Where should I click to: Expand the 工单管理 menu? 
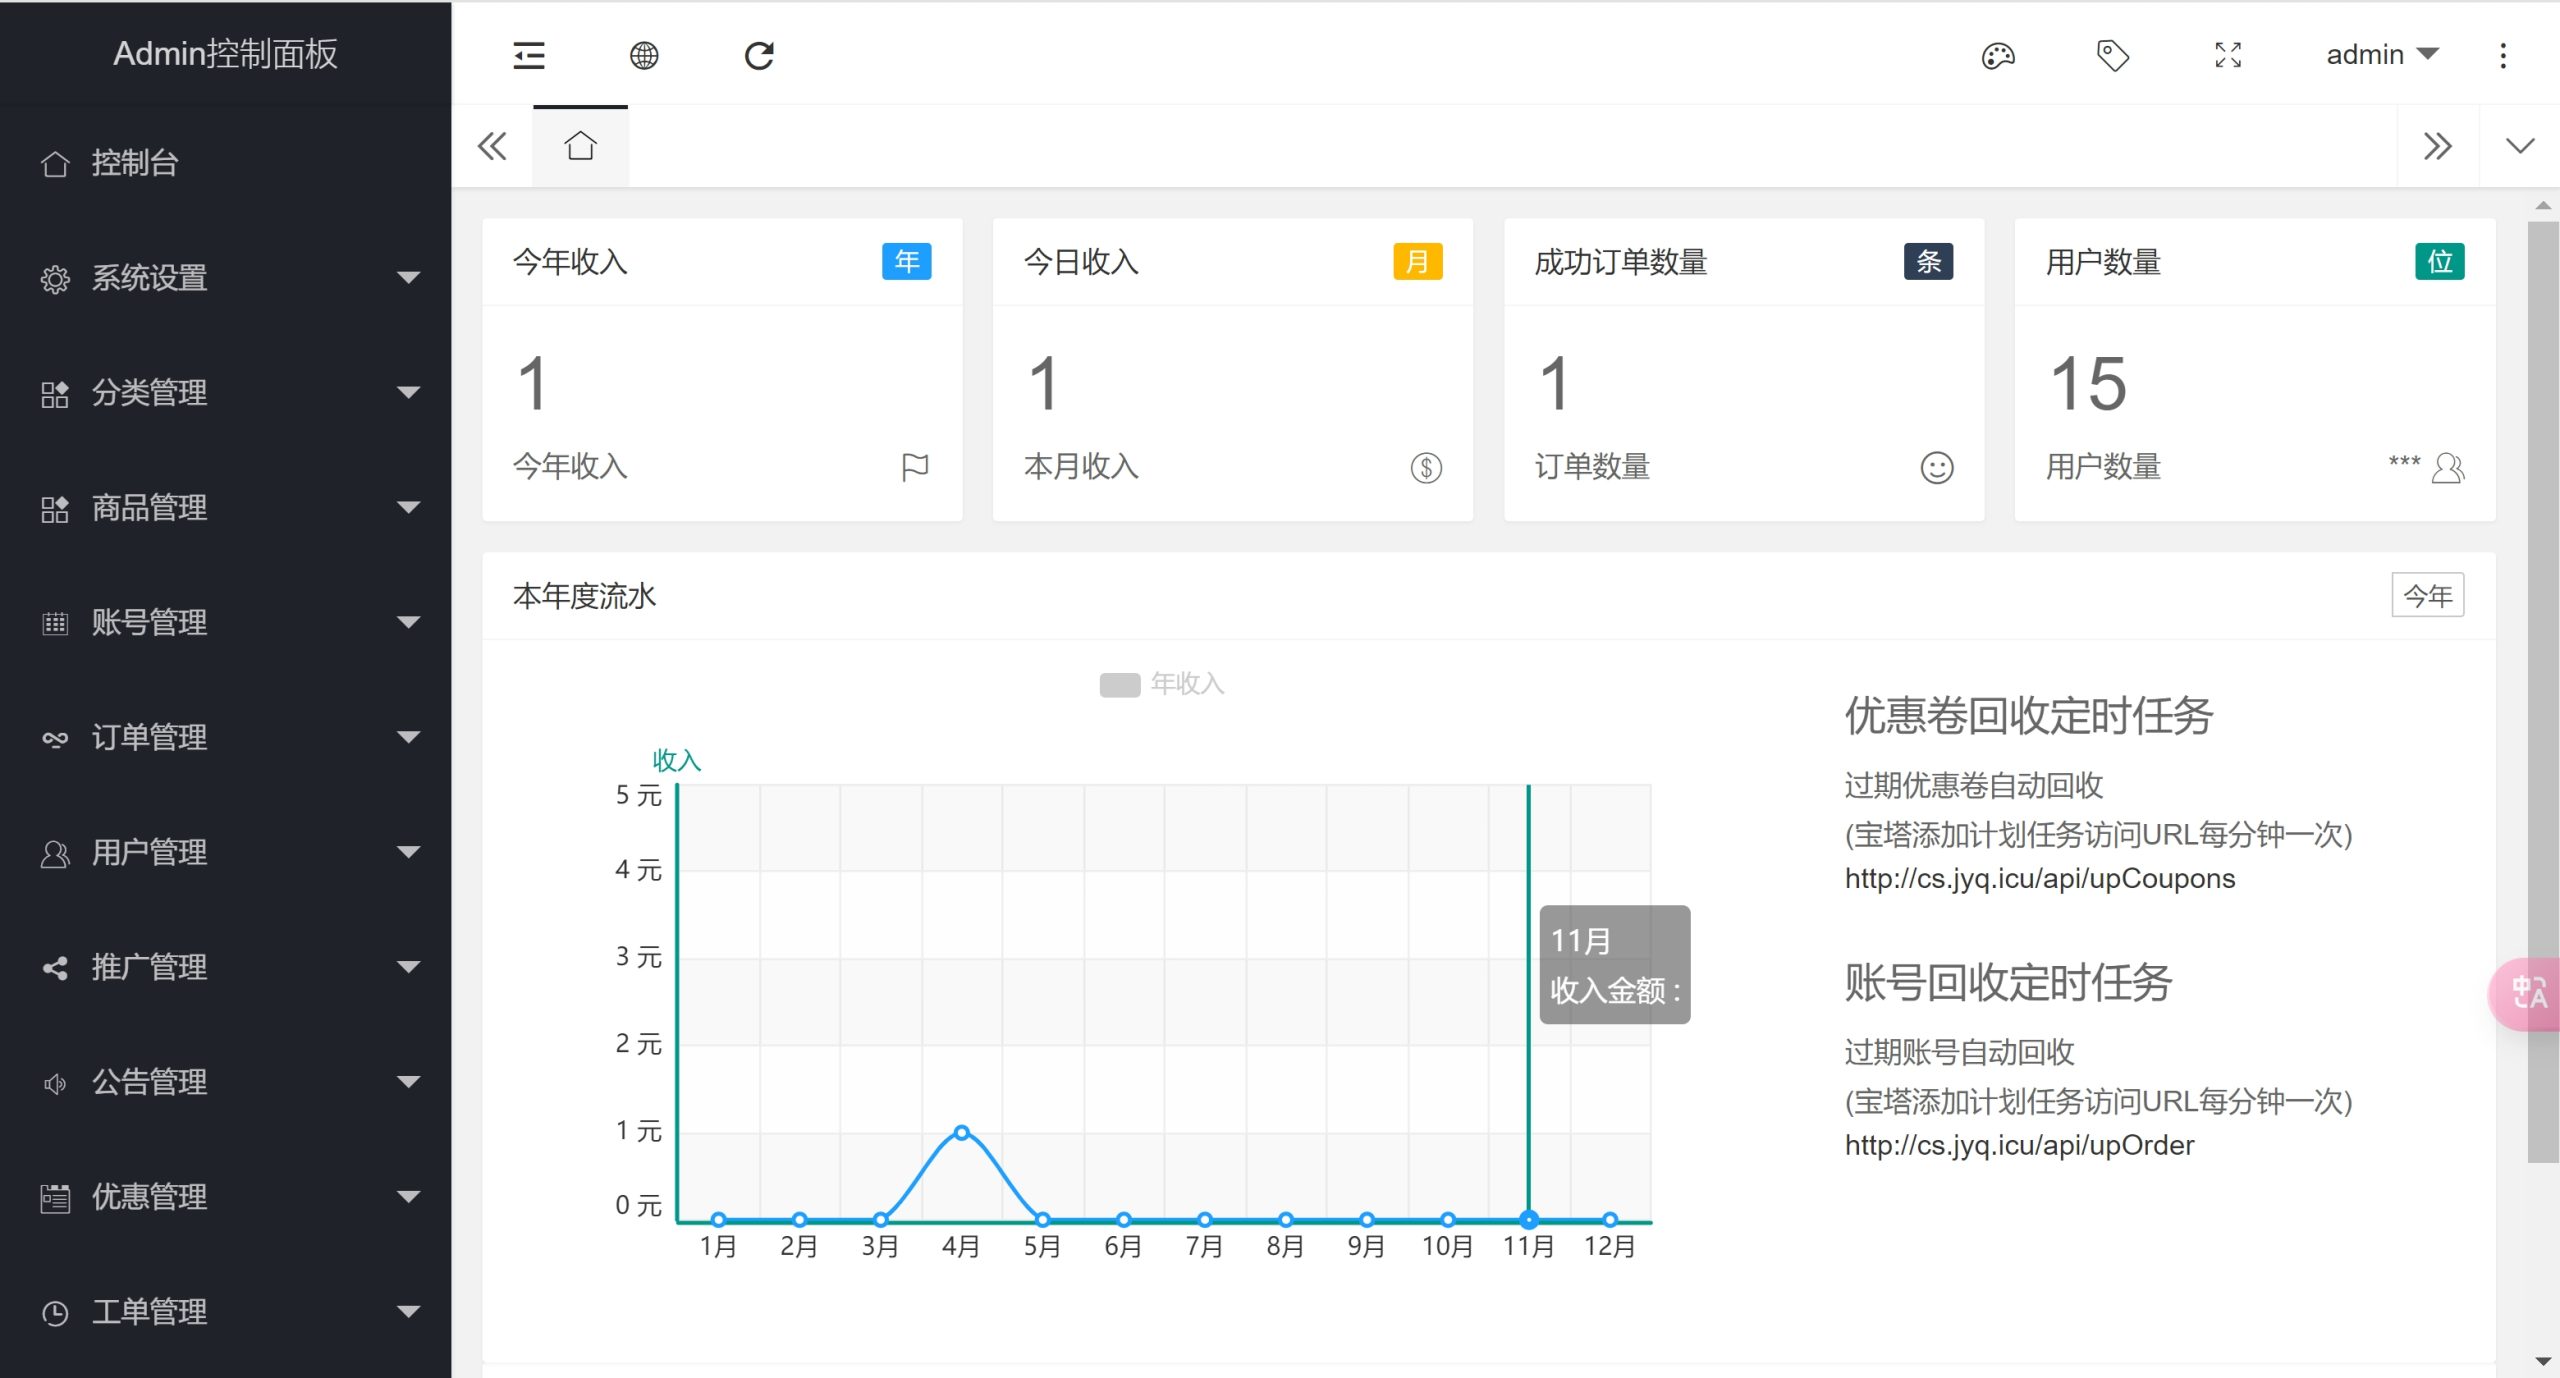(225, 1312)
